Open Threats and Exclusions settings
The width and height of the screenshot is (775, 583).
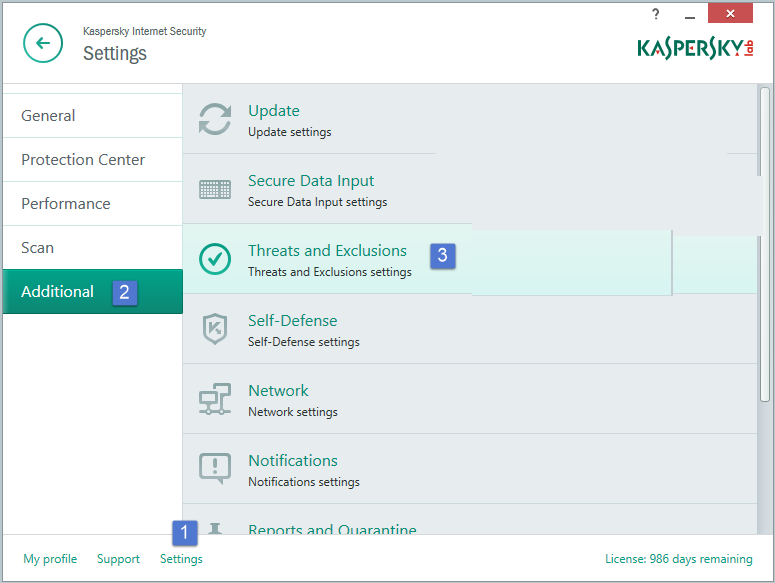(x=327, y=250)
